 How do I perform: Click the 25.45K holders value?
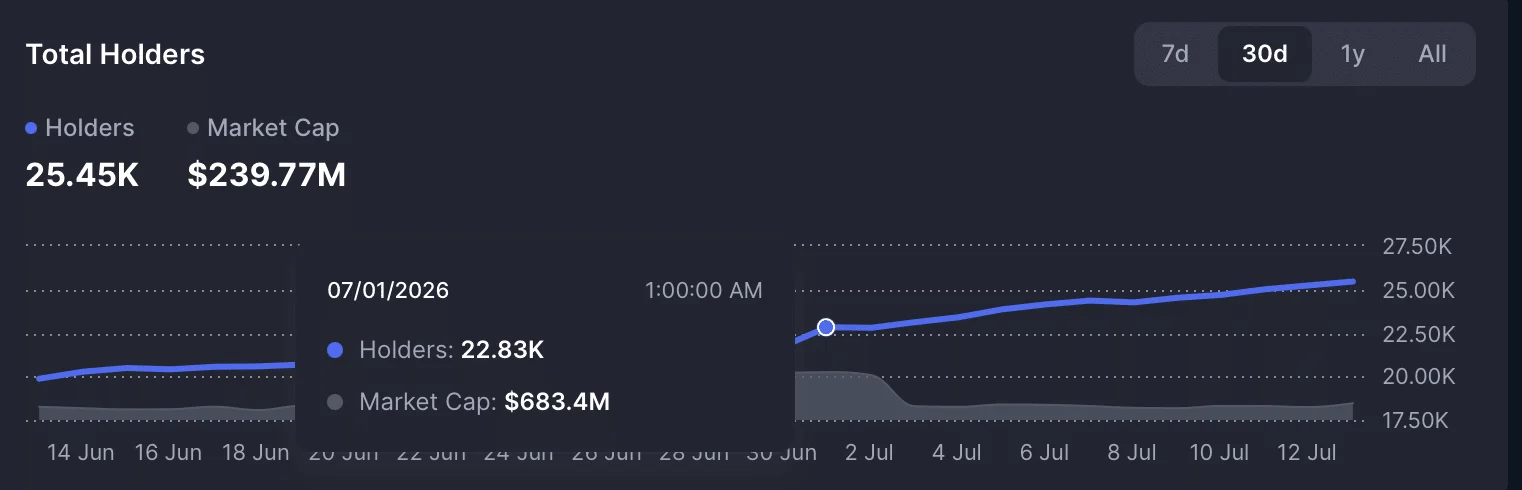point(82,175)
